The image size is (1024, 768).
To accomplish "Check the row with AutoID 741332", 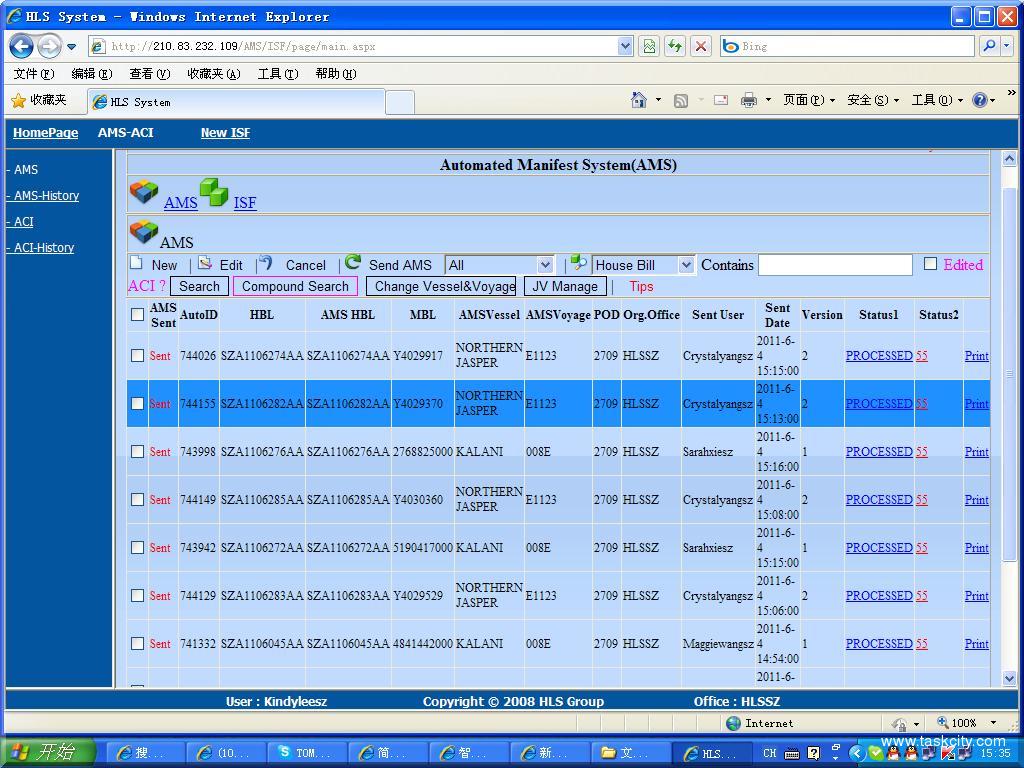I will 137,644.
